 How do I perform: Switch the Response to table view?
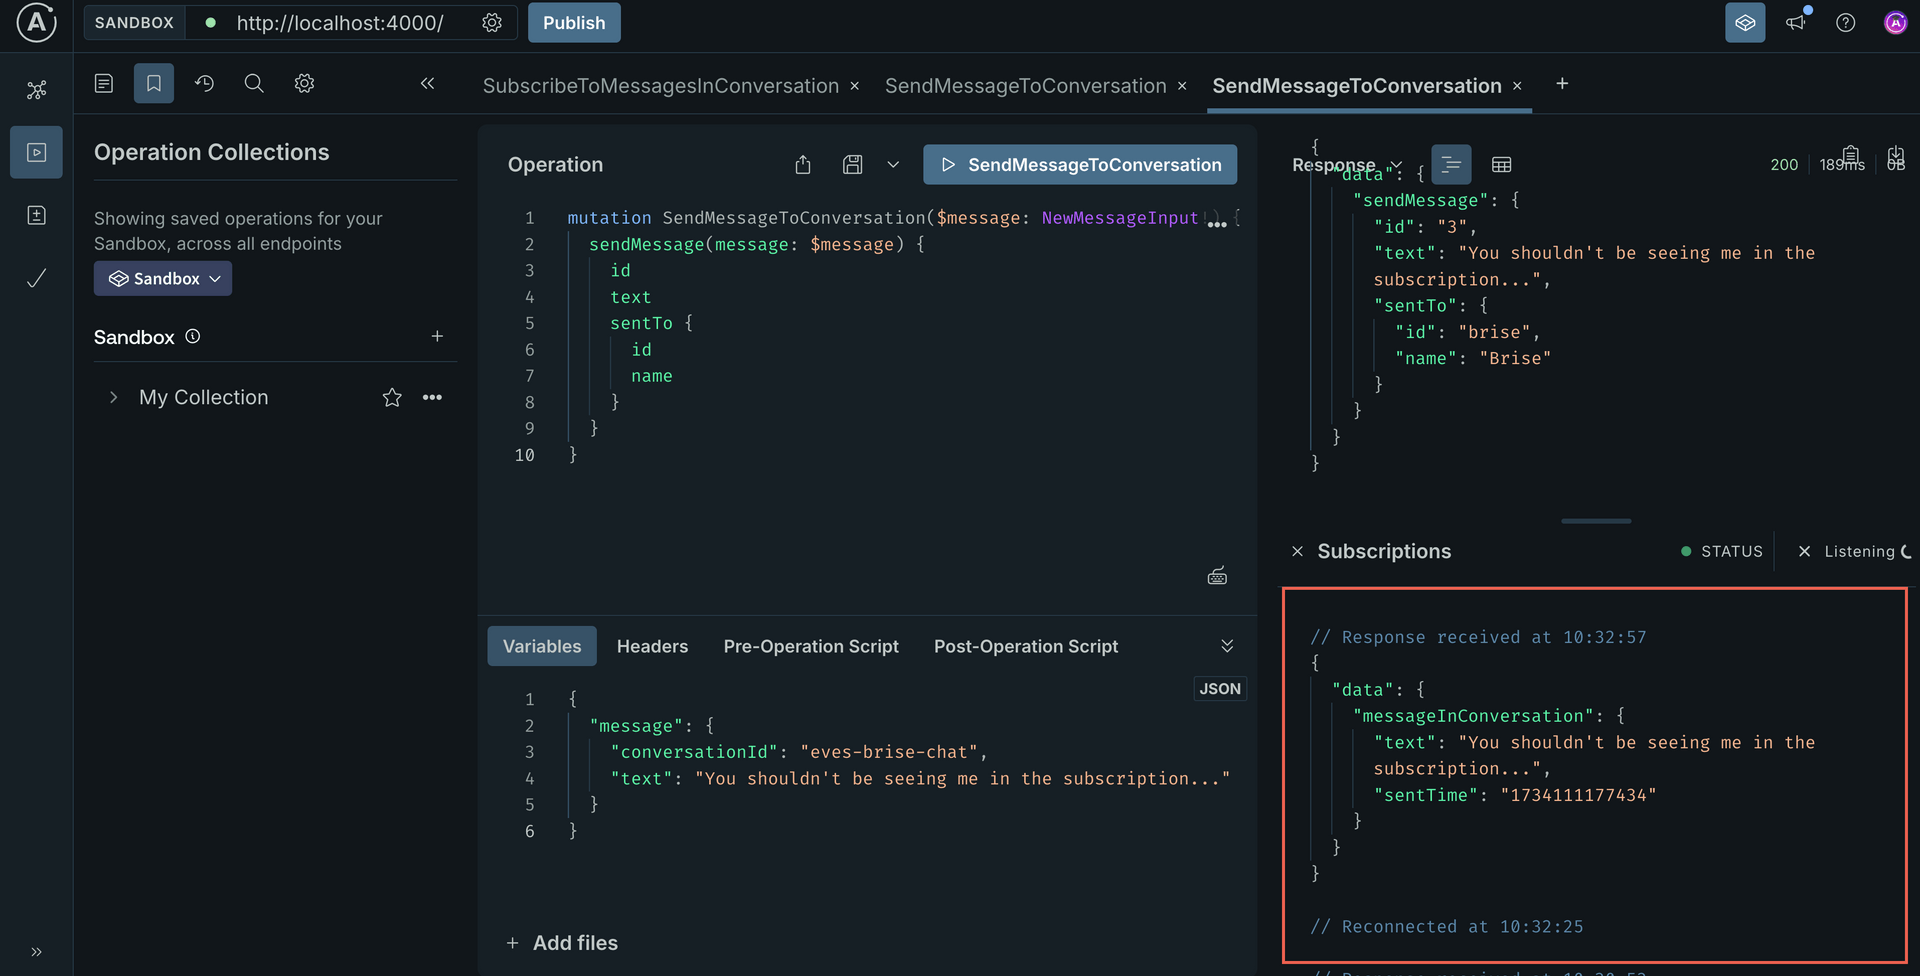(x=1501, y=164)
